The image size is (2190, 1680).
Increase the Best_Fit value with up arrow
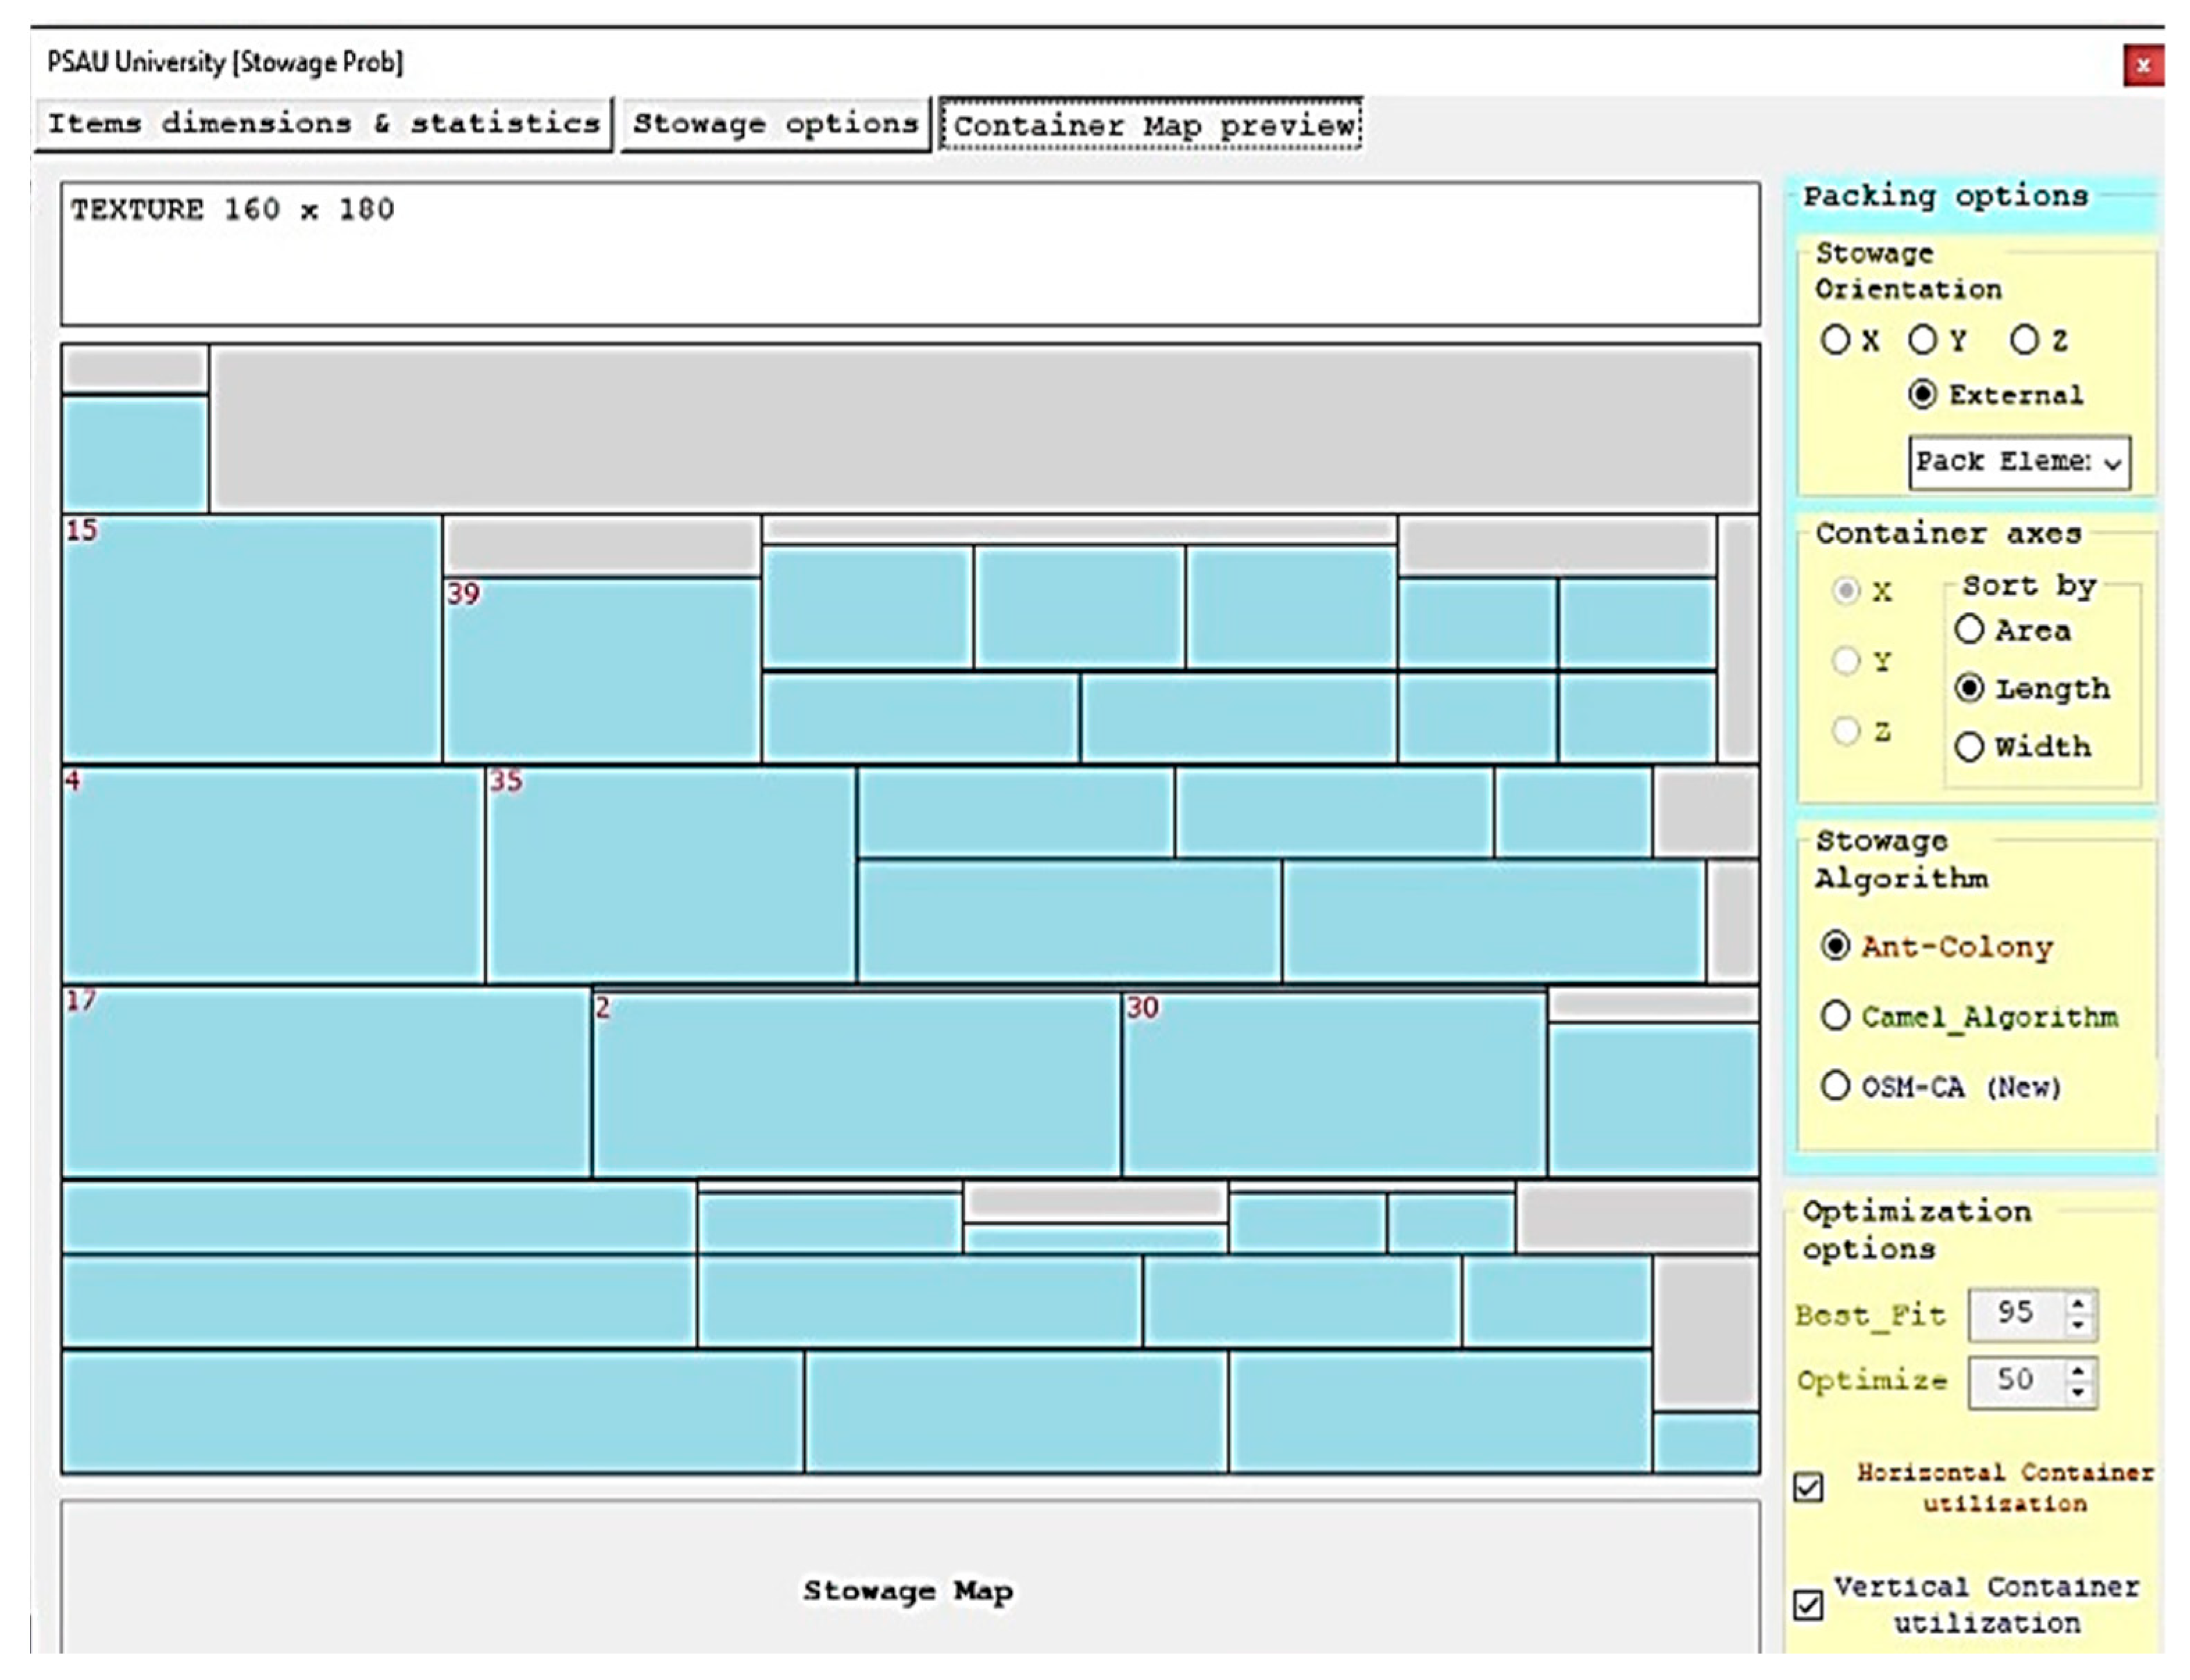(x=2079, y=1305)
